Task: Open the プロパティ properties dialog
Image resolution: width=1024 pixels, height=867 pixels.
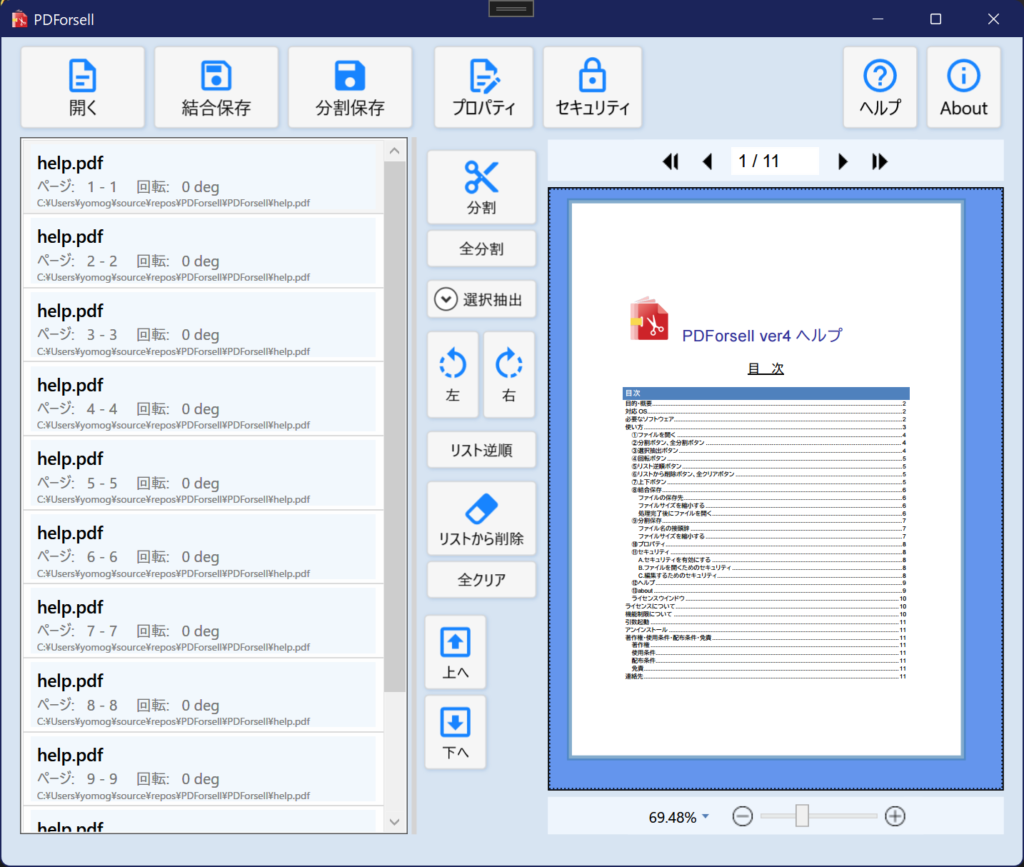Action: pyautogui.click(x=484, y=87)
